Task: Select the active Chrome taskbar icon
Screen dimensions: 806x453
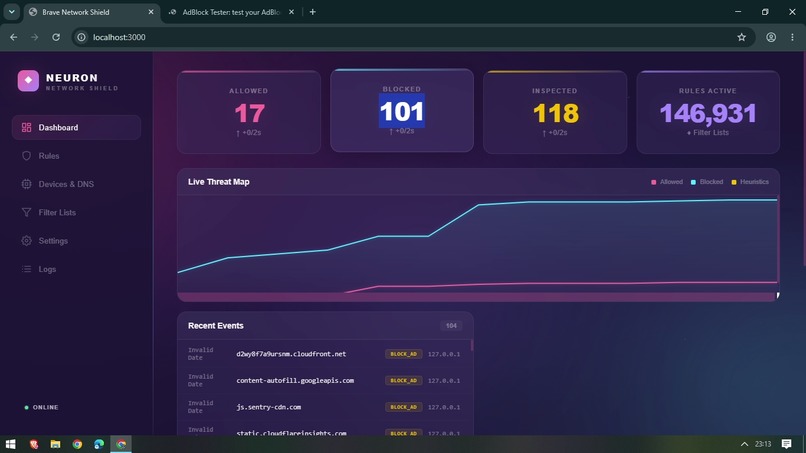Action: (121, 444)
